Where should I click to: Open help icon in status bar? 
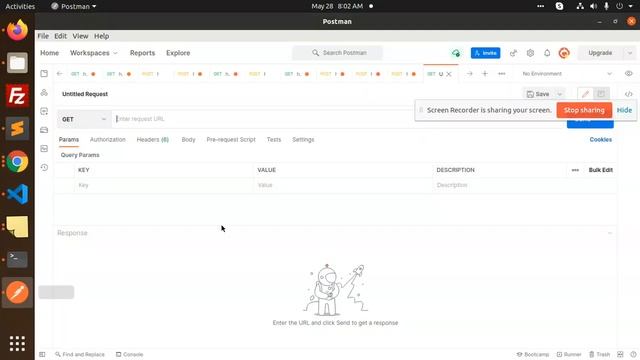click(633, 354)
